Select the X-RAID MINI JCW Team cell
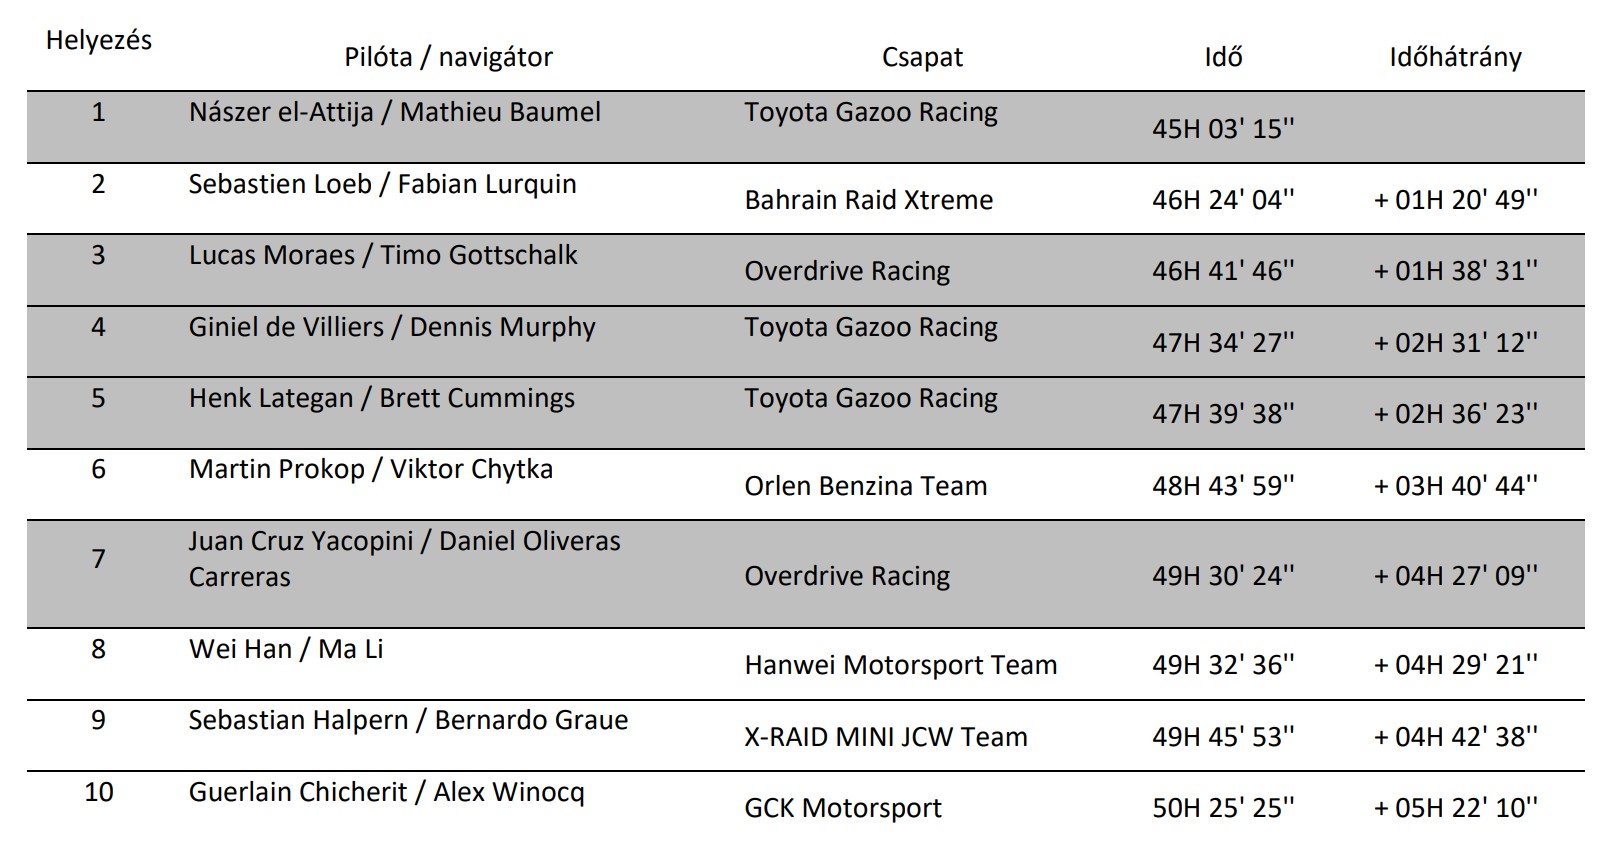The image size is (1612, 851). point(885,737)
